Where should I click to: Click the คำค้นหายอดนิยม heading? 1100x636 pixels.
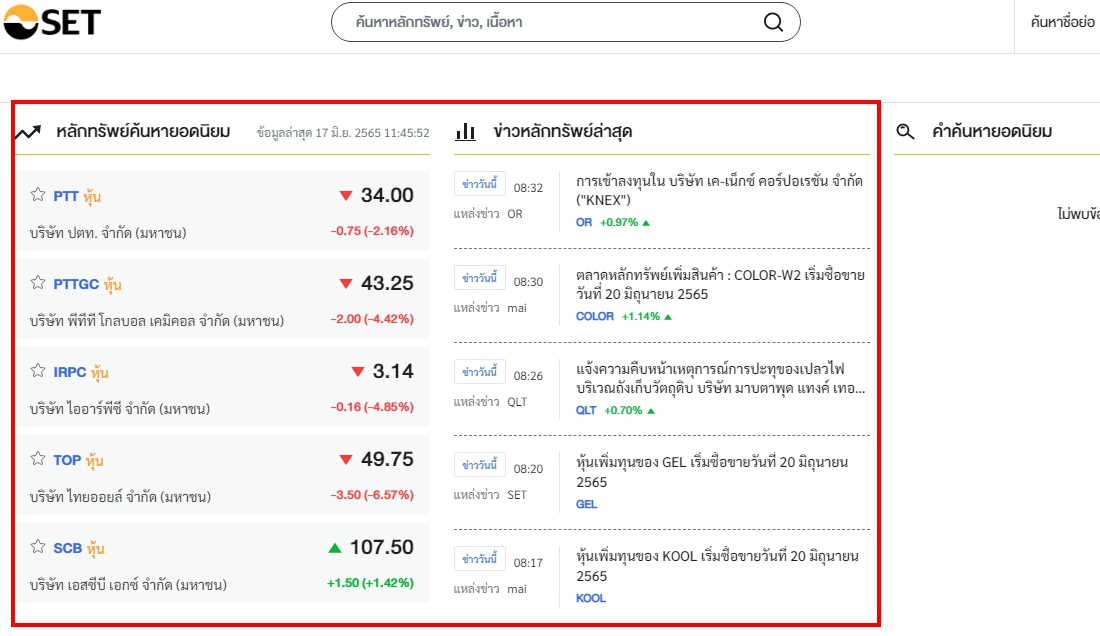pos(992,131)
